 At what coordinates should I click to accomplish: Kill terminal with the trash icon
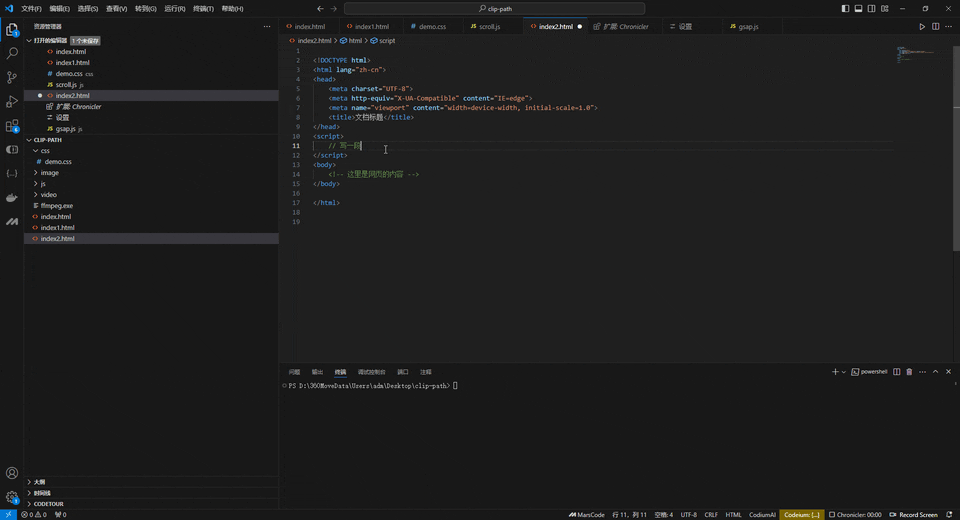click(x=909, y=372)
